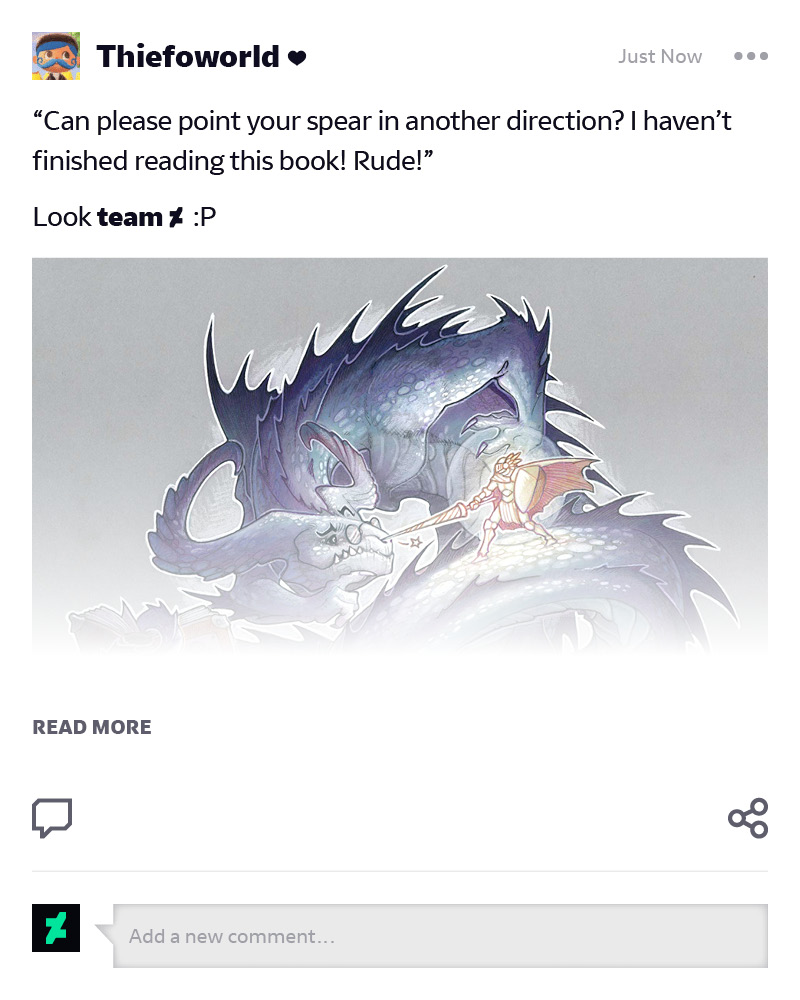Focus the Add a new comment field
Viewport: 800px width, 1000px height.
[440, 936]
